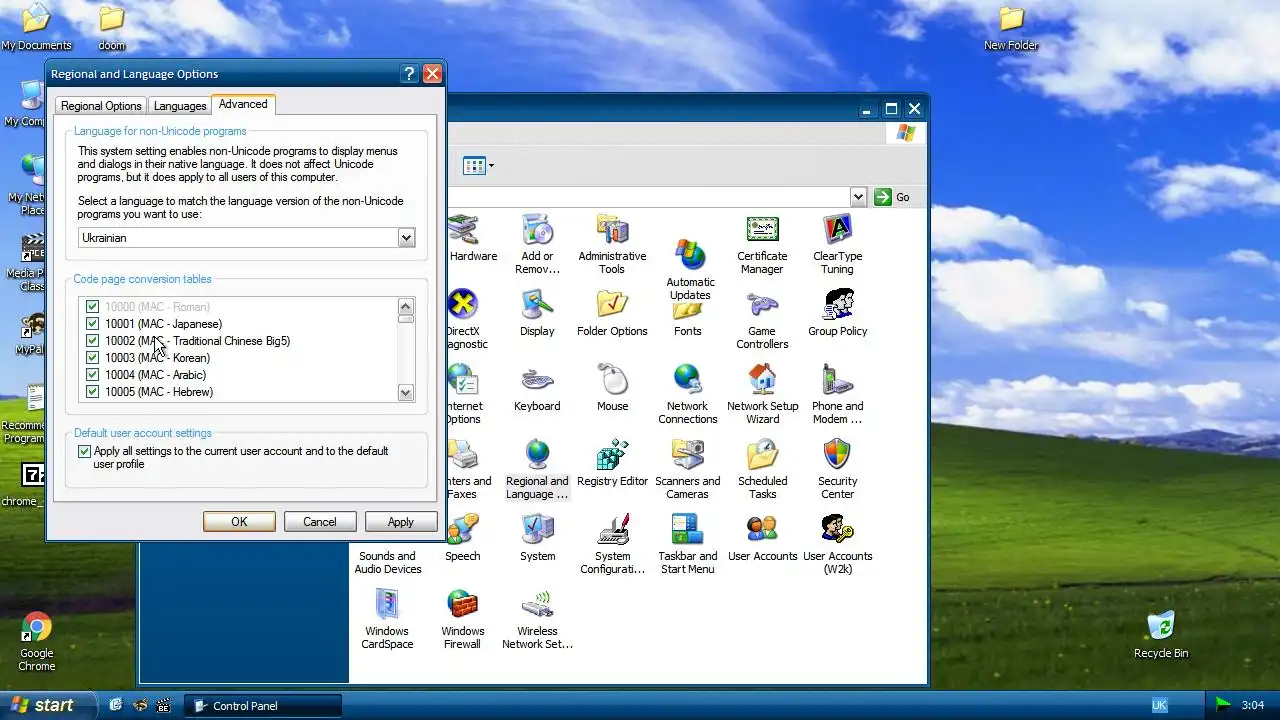Click the Apply button
The height and width of the screenshot is (720, 1280).
click(x=400, y=522)
